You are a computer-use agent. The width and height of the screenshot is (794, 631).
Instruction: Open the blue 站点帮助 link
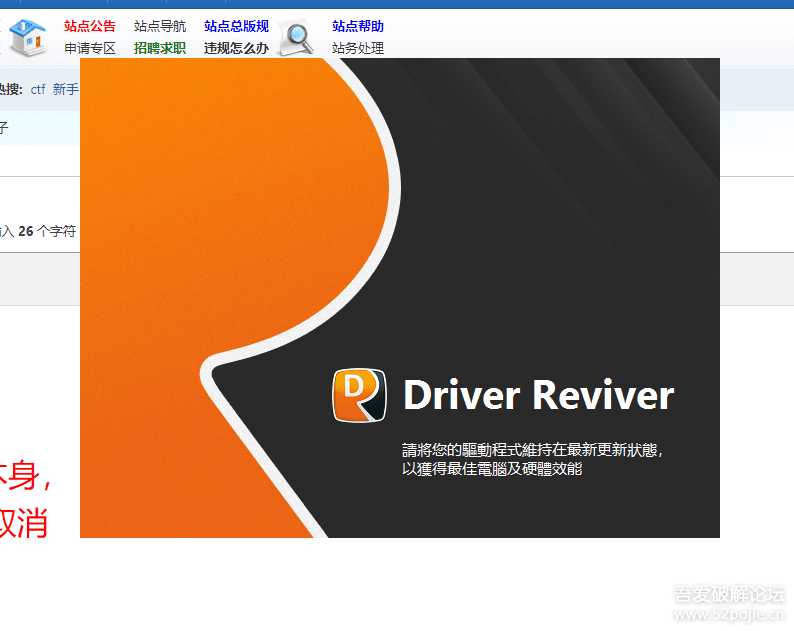(x=358, y=26)
